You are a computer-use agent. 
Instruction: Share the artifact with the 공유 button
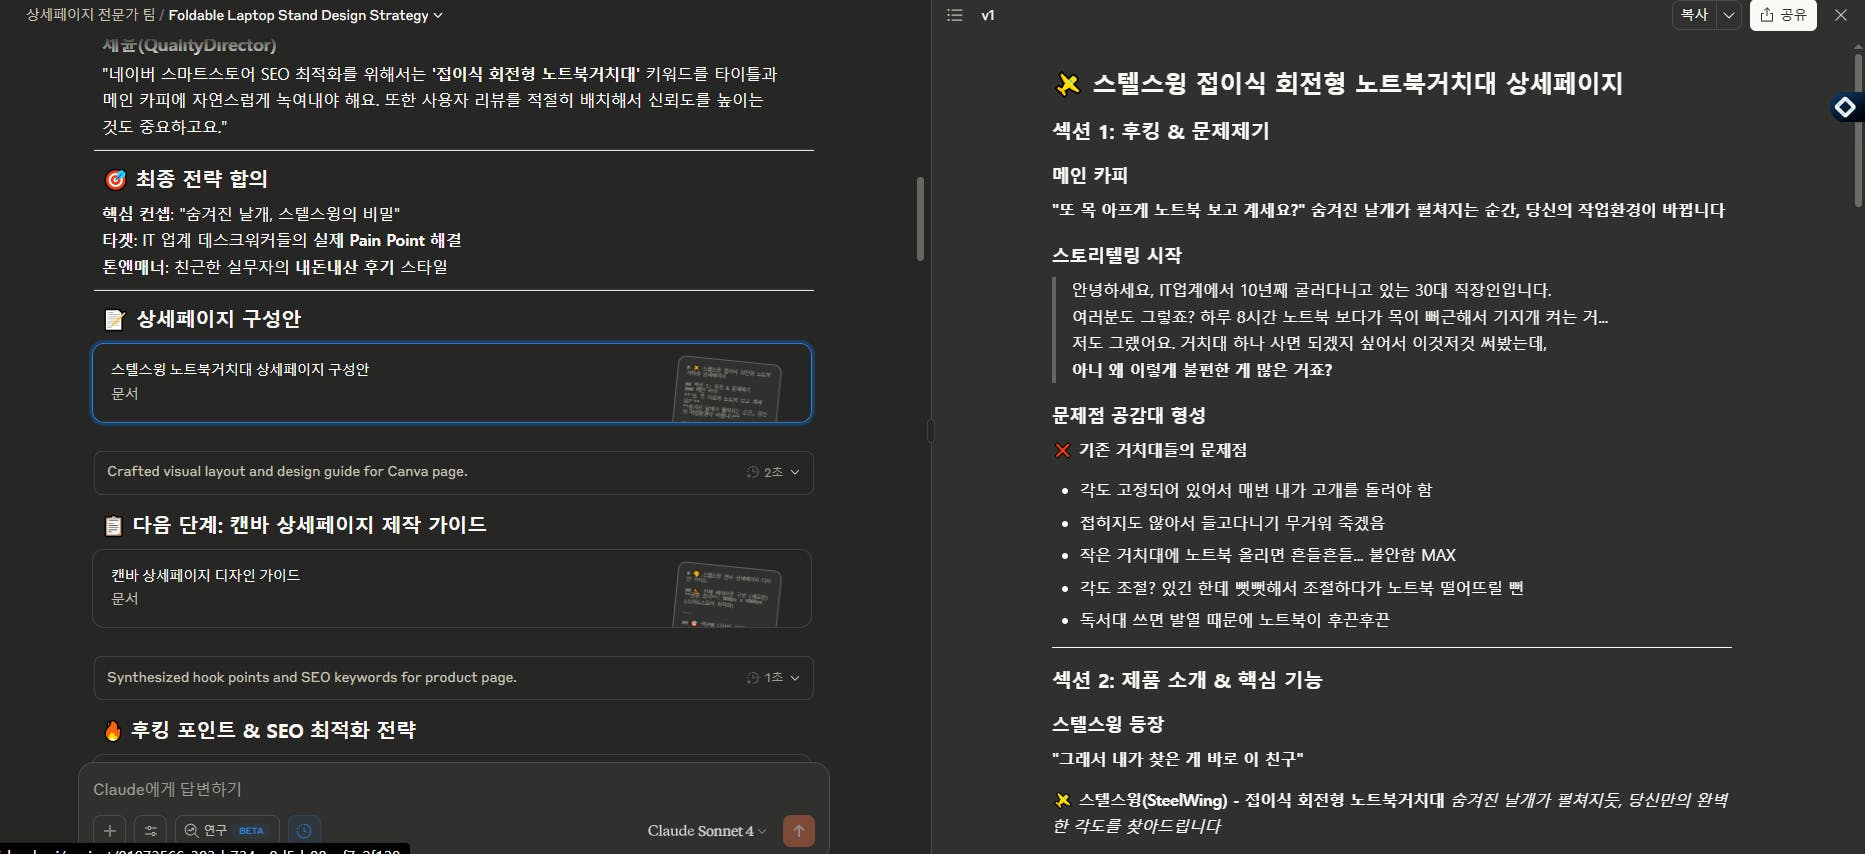click(1783, 15)
